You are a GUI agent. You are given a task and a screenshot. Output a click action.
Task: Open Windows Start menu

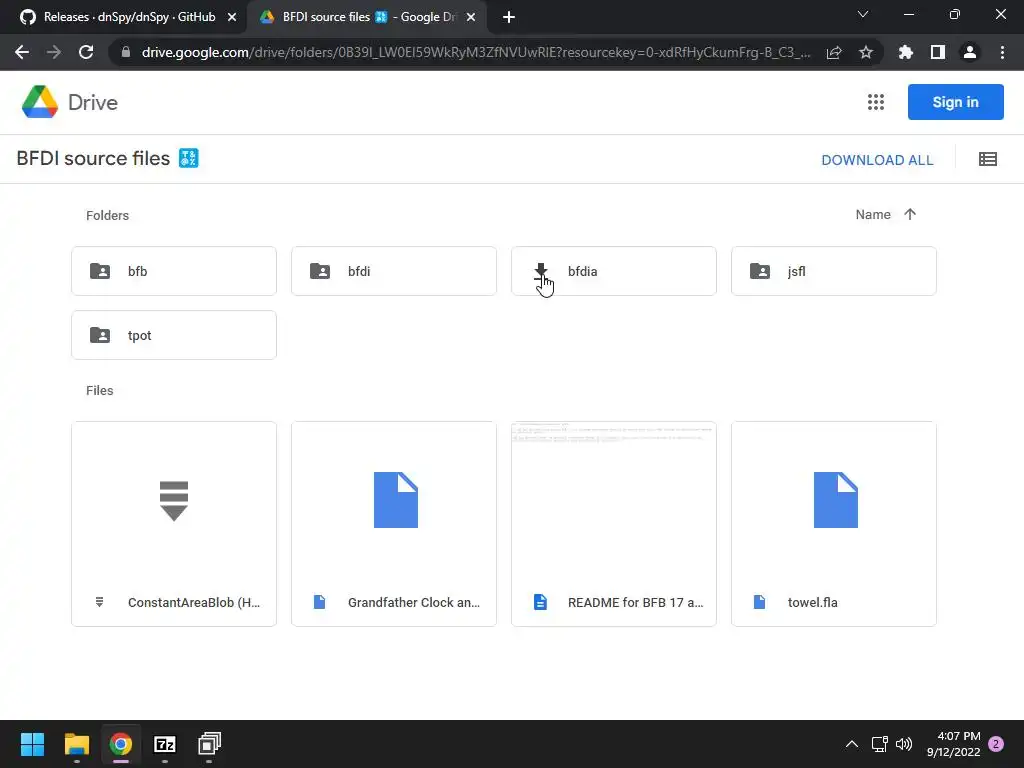point(32,744)
